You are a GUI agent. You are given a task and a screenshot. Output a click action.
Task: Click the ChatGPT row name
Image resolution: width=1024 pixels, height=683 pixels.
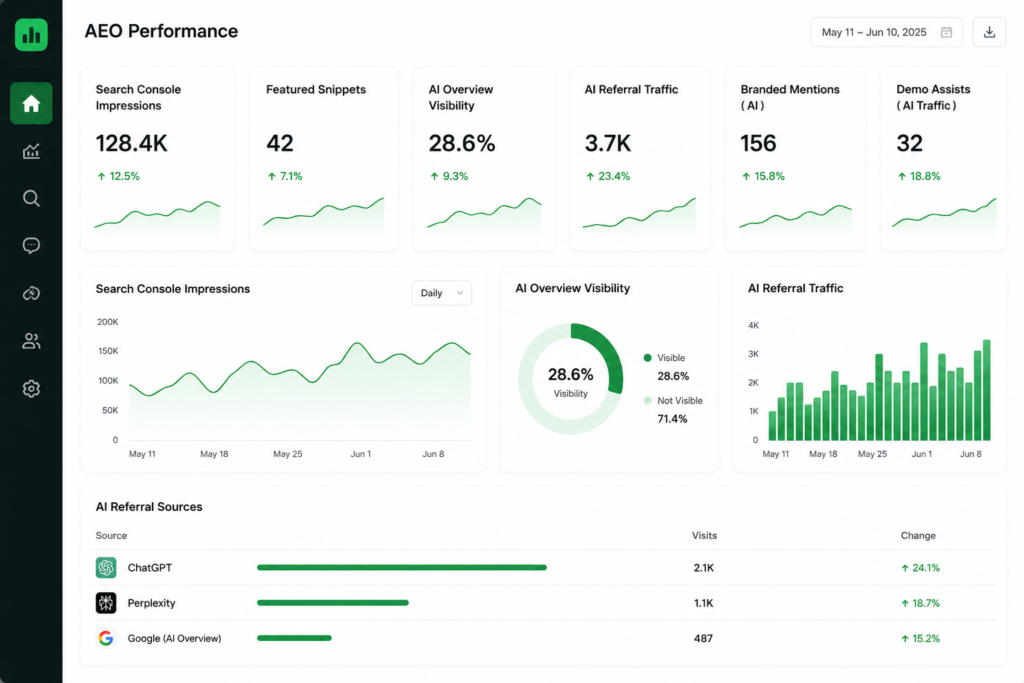click(x=150, y=567)
